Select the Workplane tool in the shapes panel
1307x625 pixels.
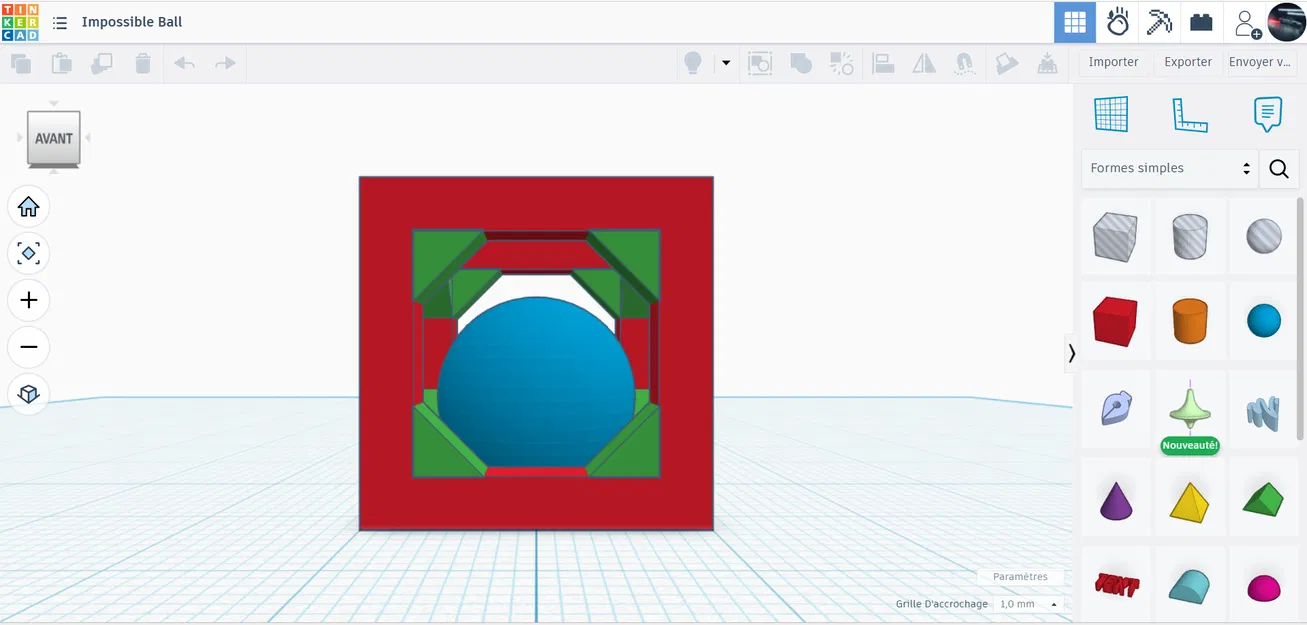click(x=1111, y=114)
